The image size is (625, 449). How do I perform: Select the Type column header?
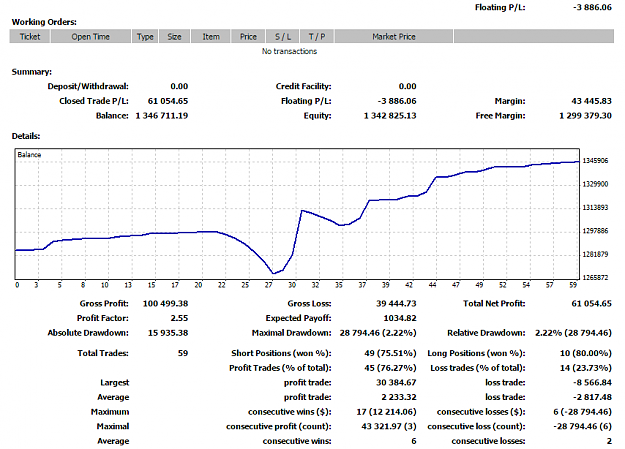(145, 37)
